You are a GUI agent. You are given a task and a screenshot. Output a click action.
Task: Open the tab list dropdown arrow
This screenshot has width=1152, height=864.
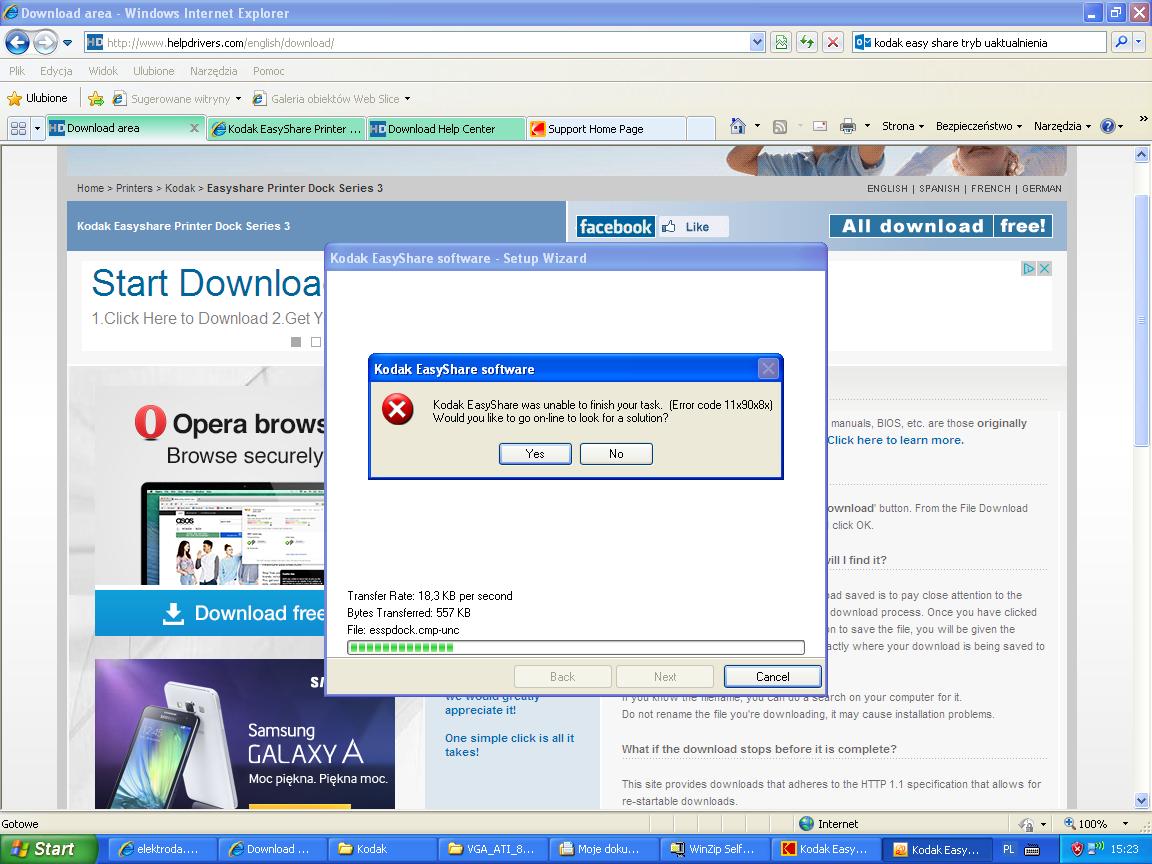(37, 128)
